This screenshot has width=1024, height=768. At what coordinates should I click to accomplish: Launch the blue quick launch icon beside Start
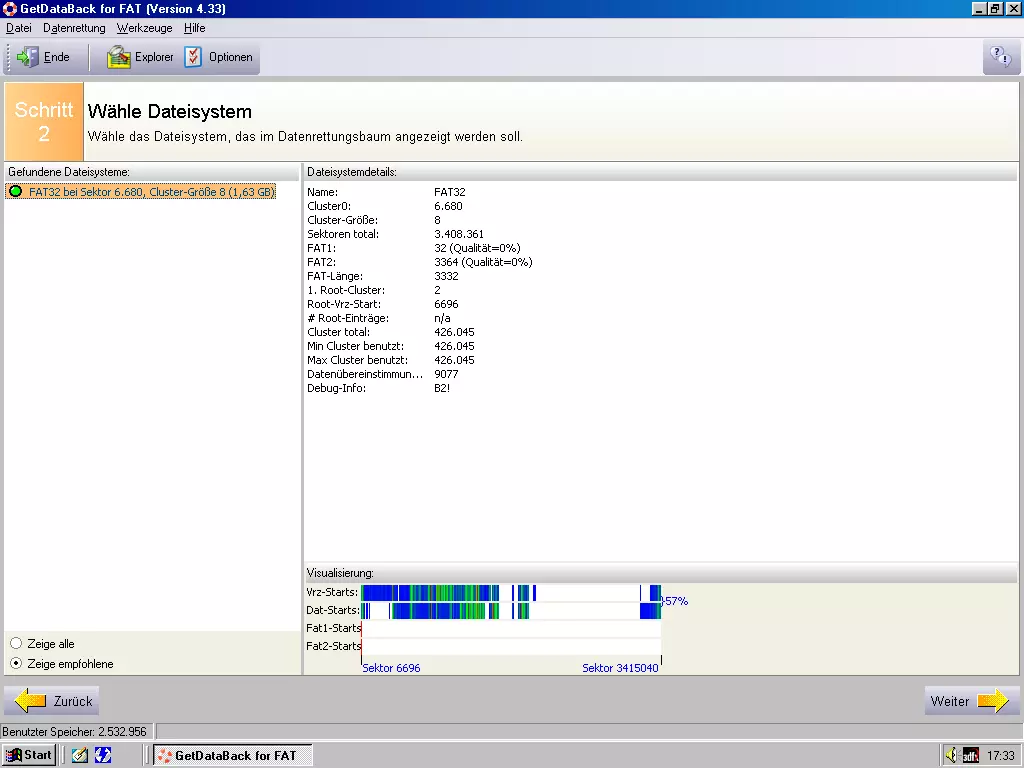click(x=103, y=755)
